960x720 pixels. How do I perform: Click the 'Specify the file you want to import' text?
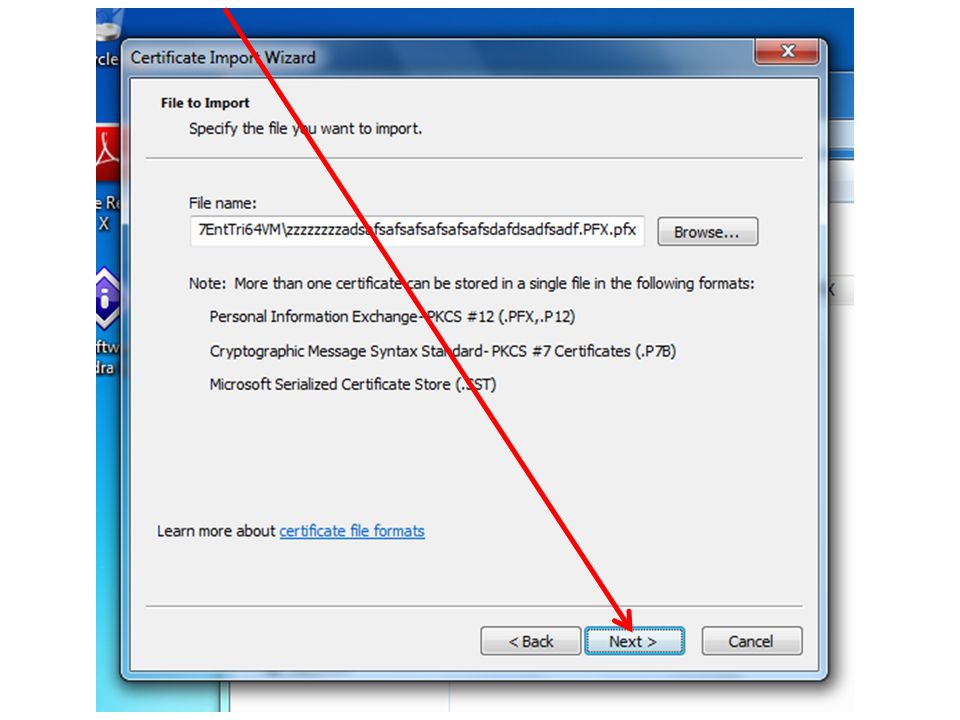tap(305, 129)
